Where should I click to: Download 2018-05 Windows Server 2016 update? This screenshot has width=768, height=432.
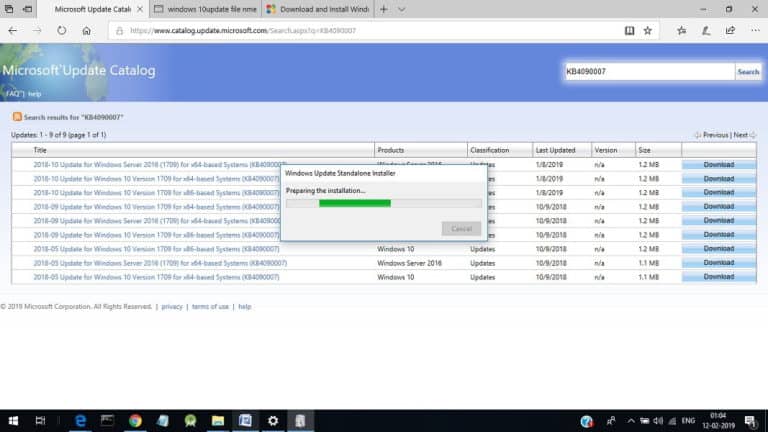pos(719,263)
